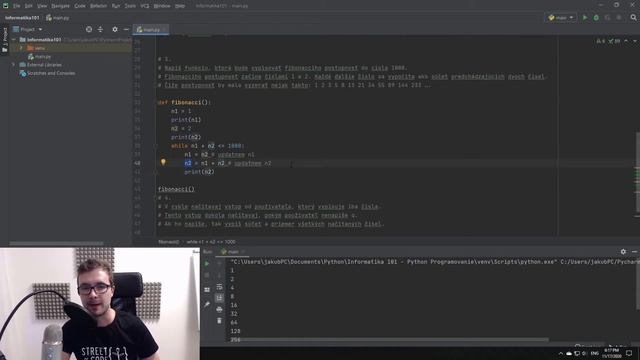Go to previous highlighted error arrow
Image resolution: width=640 pixels, height=360 pixels.
626,41
